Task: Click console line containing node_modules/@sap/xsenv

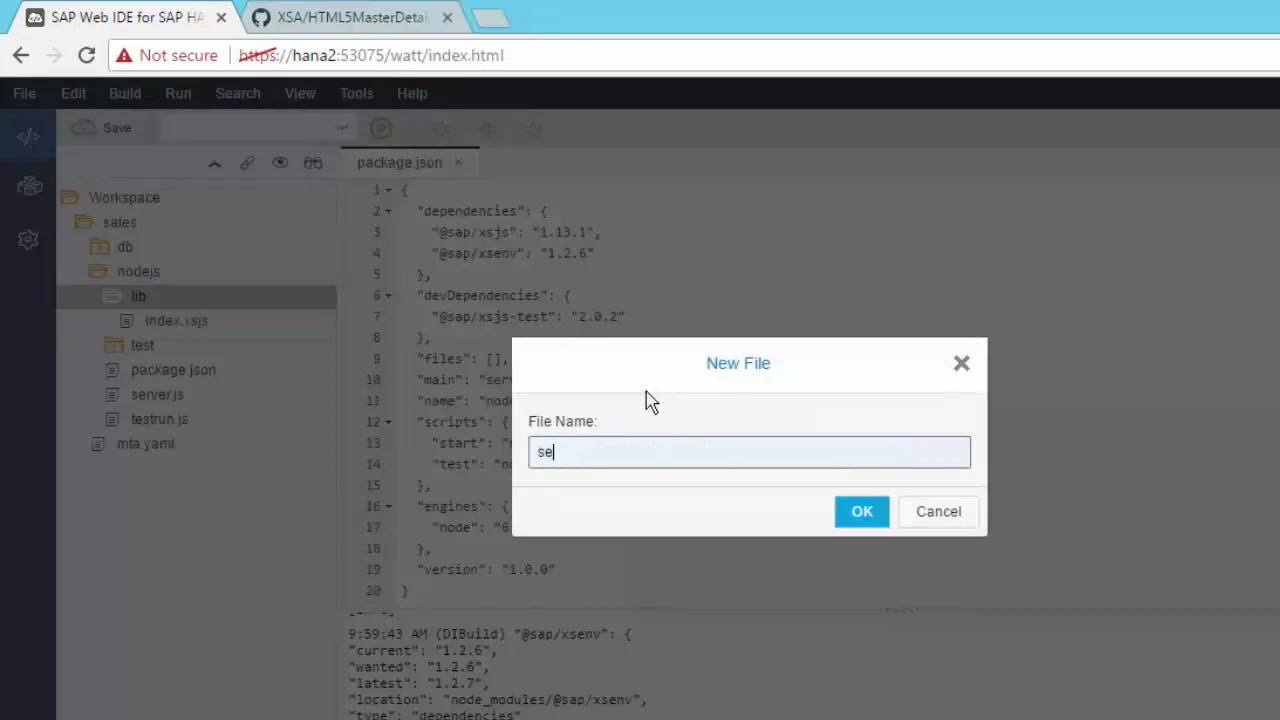Action: pyautogui.click(x=498, y=699)
